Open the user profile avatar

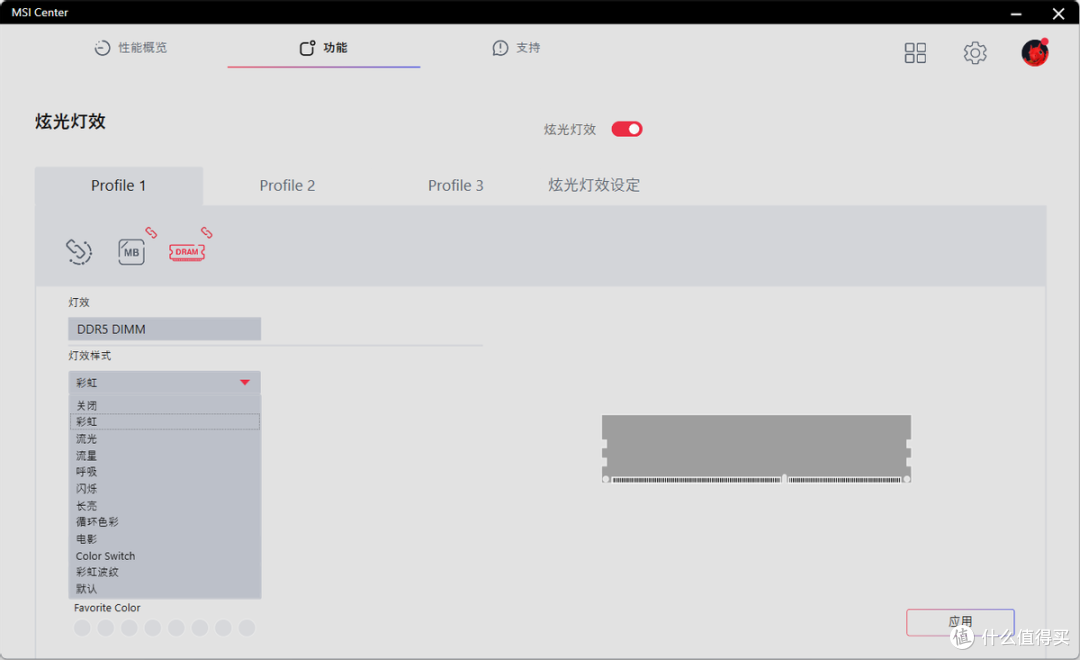pyautogui.click(x=1035, y=52)
